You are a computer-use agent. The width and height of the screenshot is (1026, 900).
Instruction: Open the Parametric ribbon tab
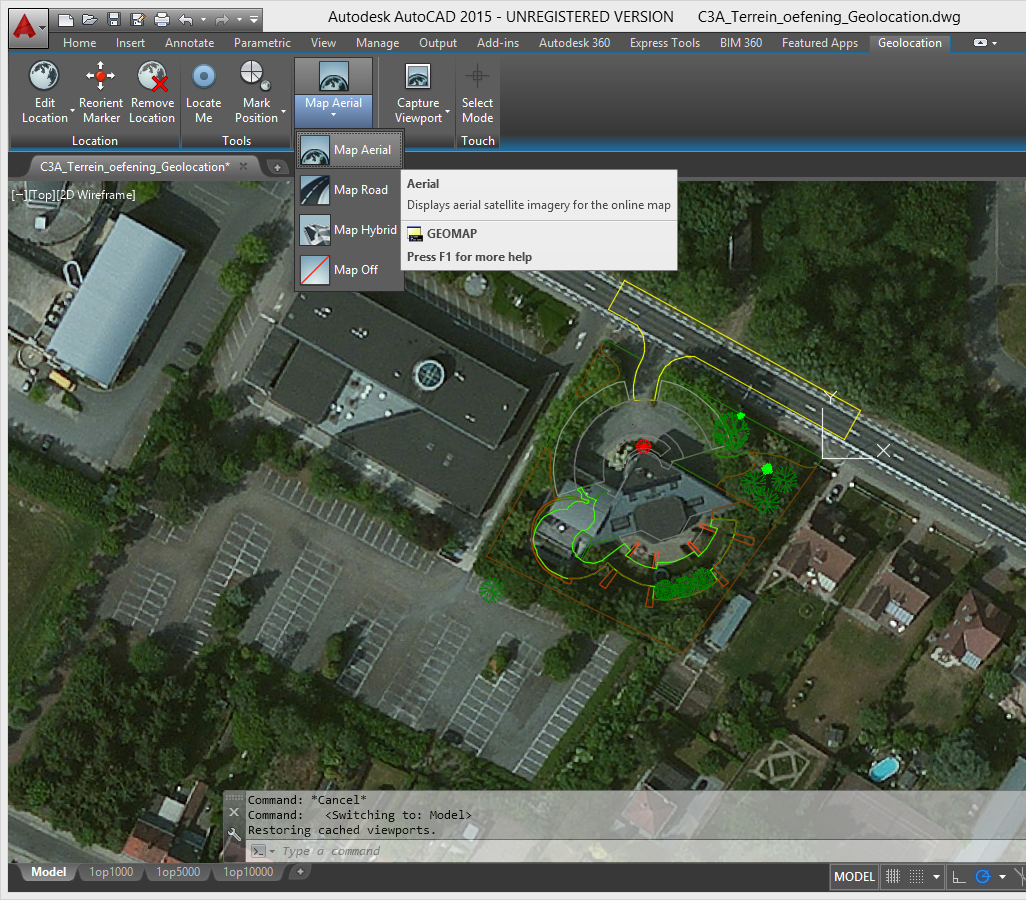(262, 43)
